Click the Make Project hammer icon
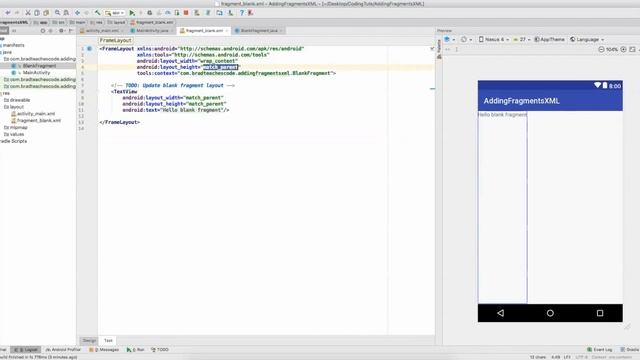This screenshot has width=640, height=360. tap(97, 13)
